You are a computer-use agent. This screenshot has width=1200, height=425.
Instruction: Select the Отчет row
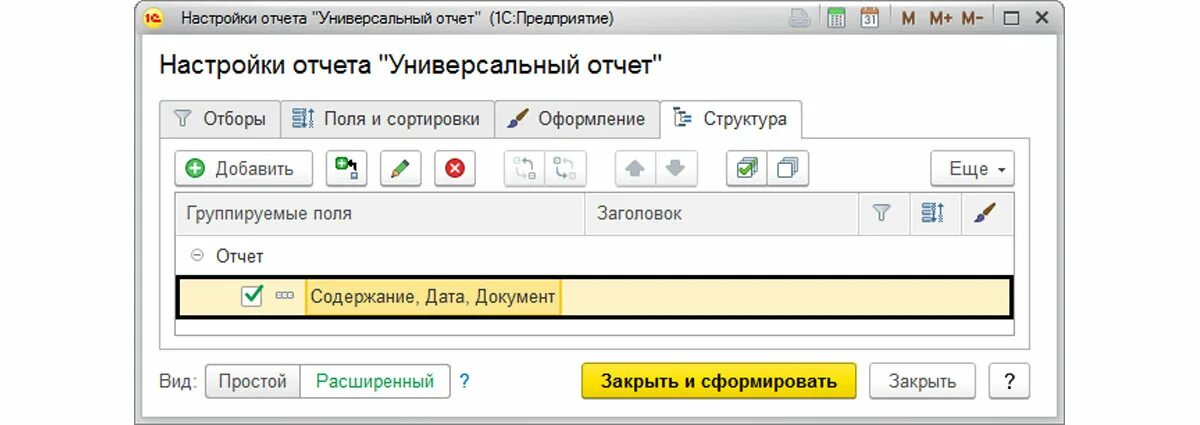pos(594,256)
